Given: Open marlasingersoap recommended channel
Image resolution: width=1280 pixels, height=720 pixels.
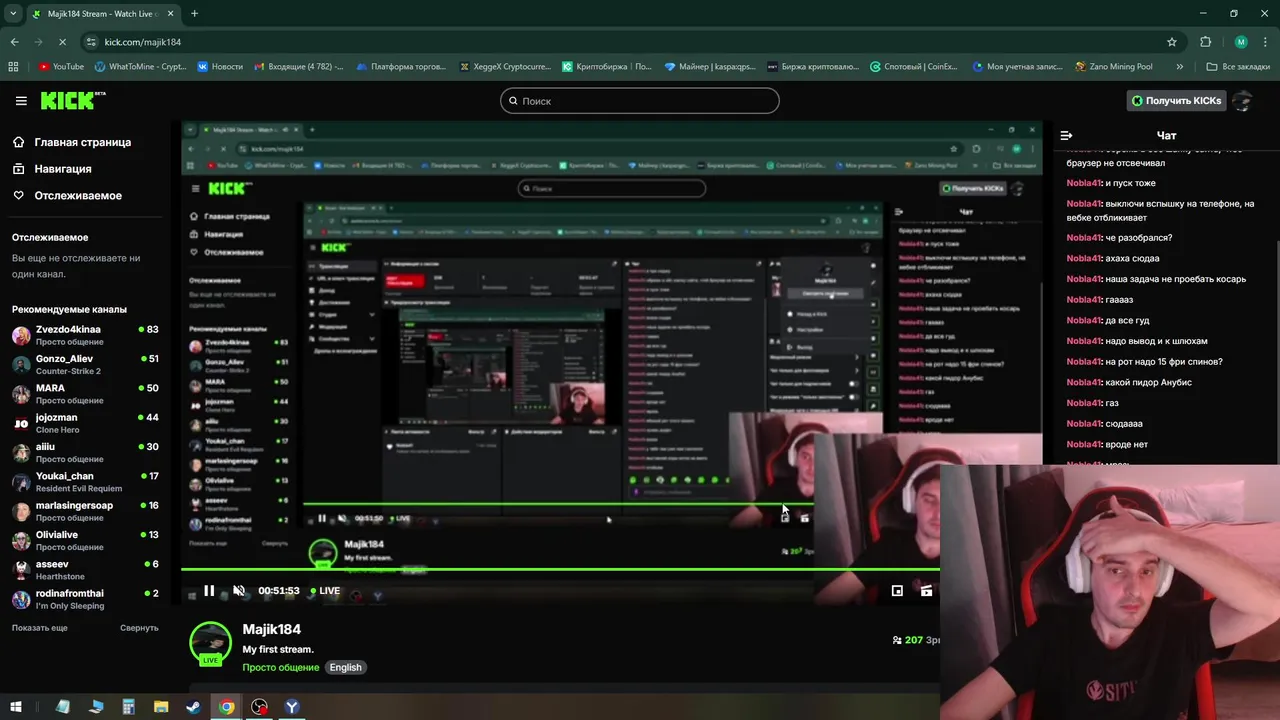Looking at the screenshot, I should pyautogui.click(x=85, y=511).
